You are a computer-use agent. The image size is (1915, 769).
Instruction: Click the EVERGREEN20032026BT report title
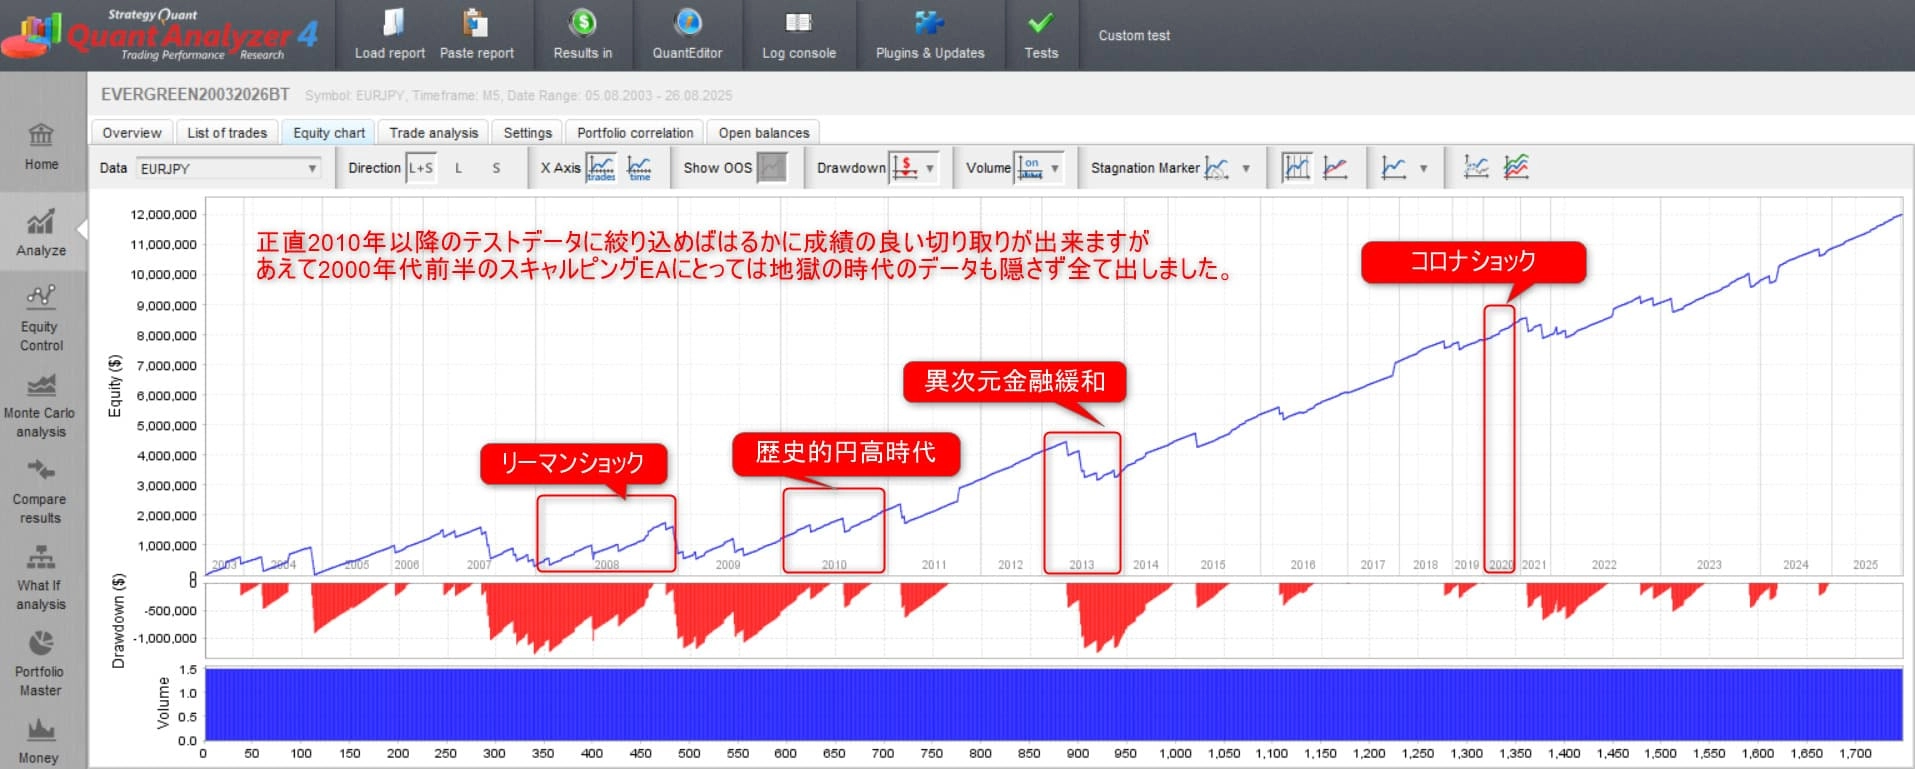195,94
